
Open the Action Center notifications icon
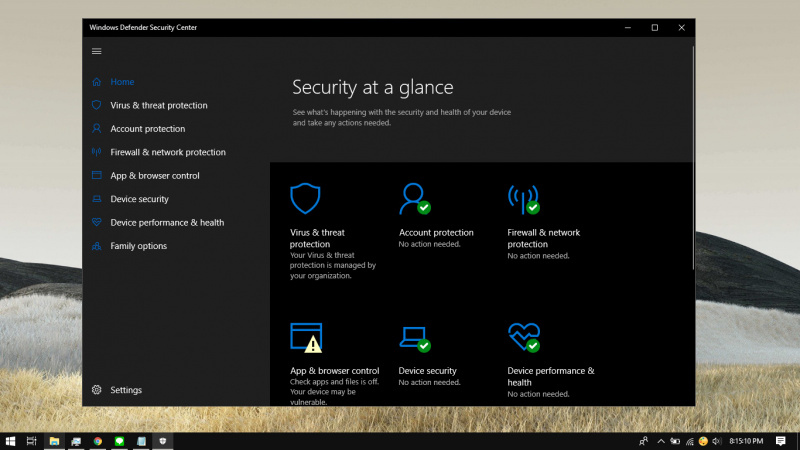click(781, 441)
